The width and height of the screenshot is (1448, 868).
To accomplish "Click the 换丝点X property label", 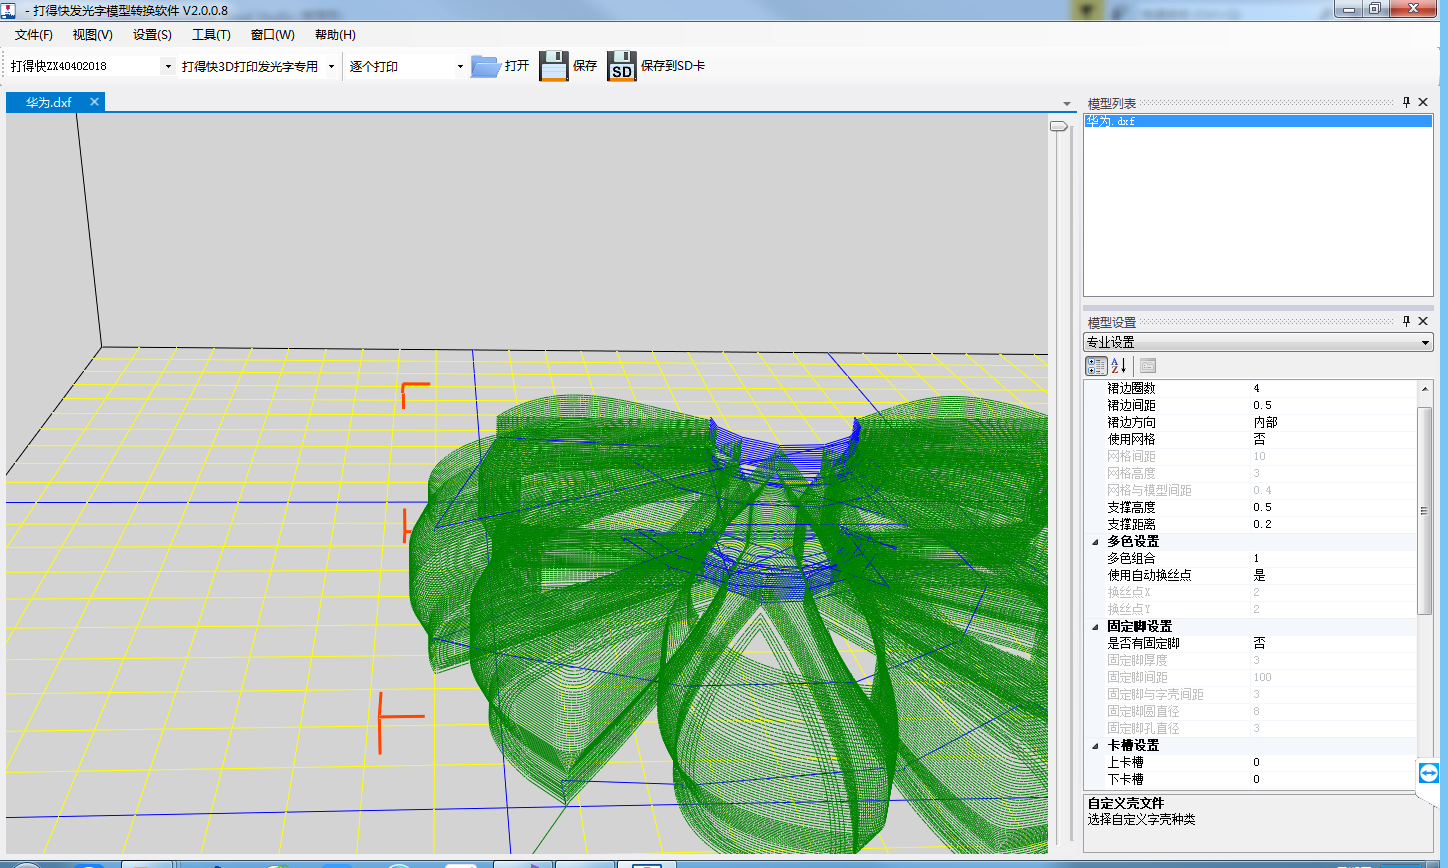I will click(x=1129, y=592).
